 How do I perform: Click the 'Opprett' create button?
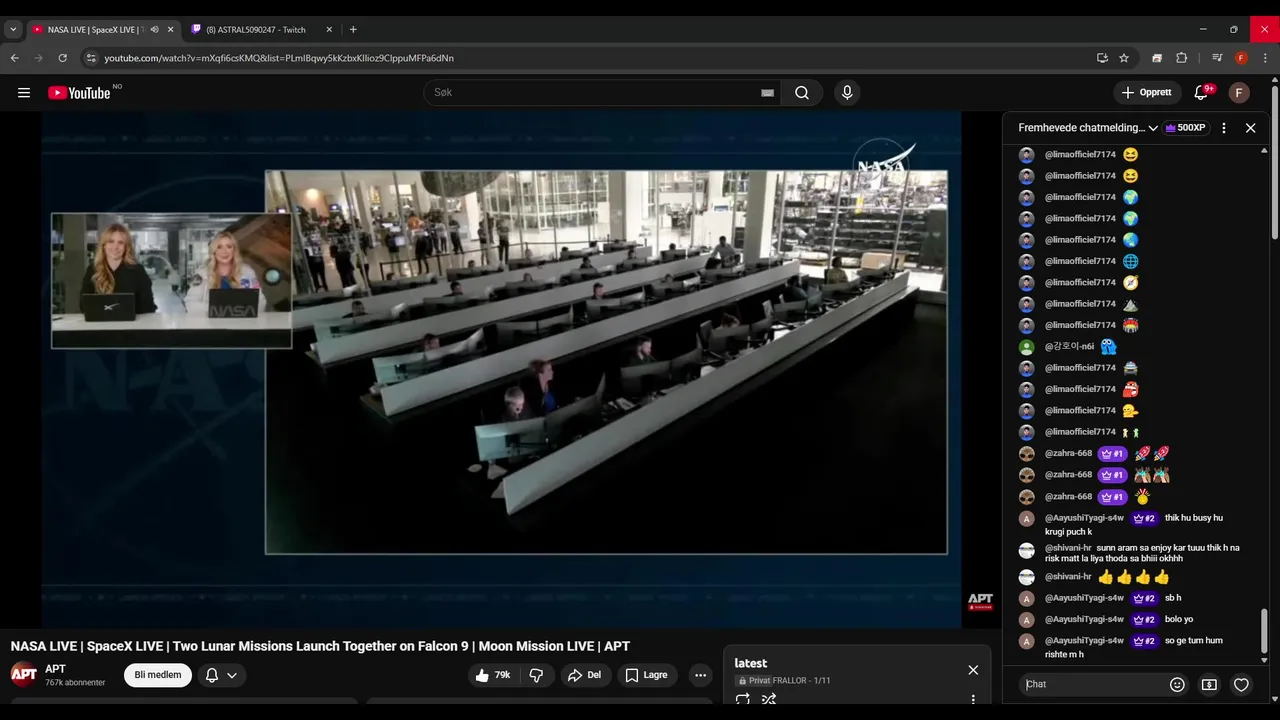click(x=1147, y=93)
